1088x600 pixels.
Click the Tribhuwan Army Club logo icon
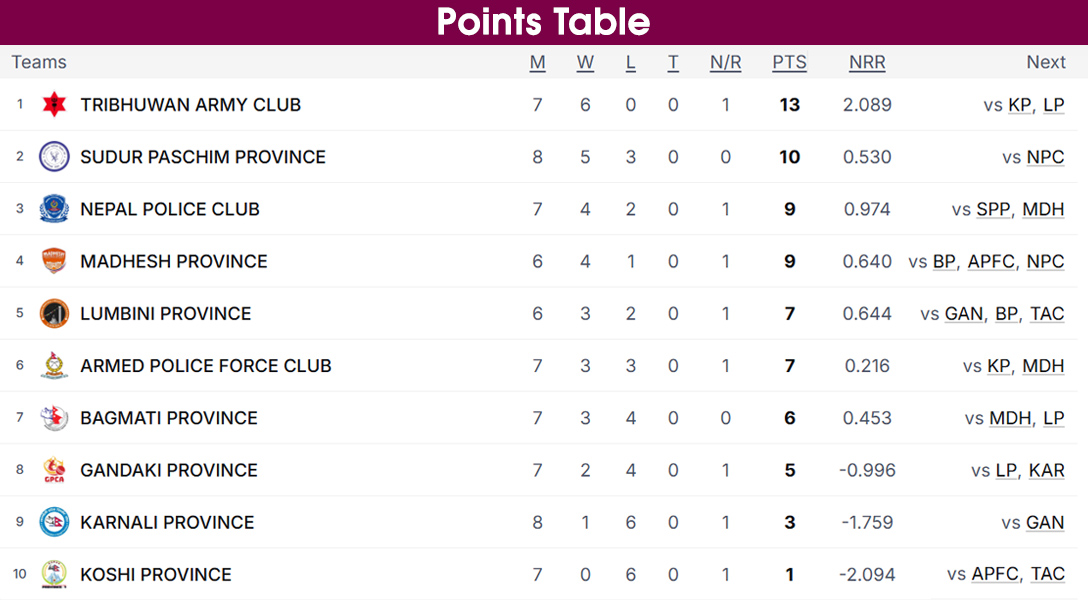pyautogui.click(x=54, y=104)
